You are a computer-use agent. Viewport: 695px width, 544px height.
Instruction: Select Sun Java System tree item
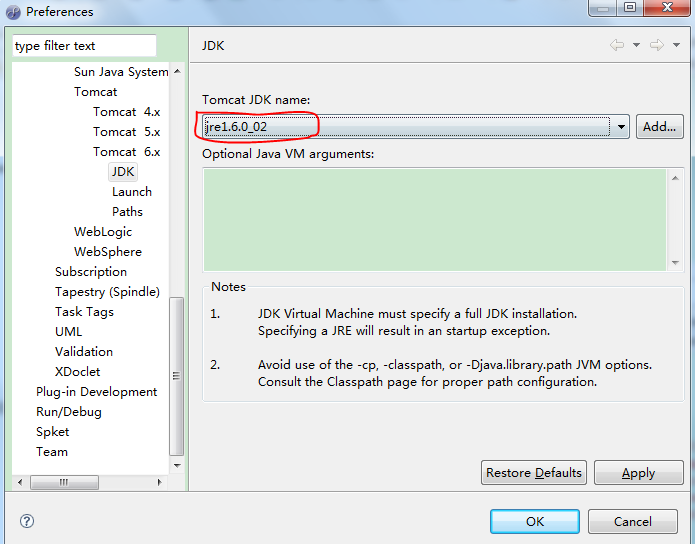coord(121,72)
